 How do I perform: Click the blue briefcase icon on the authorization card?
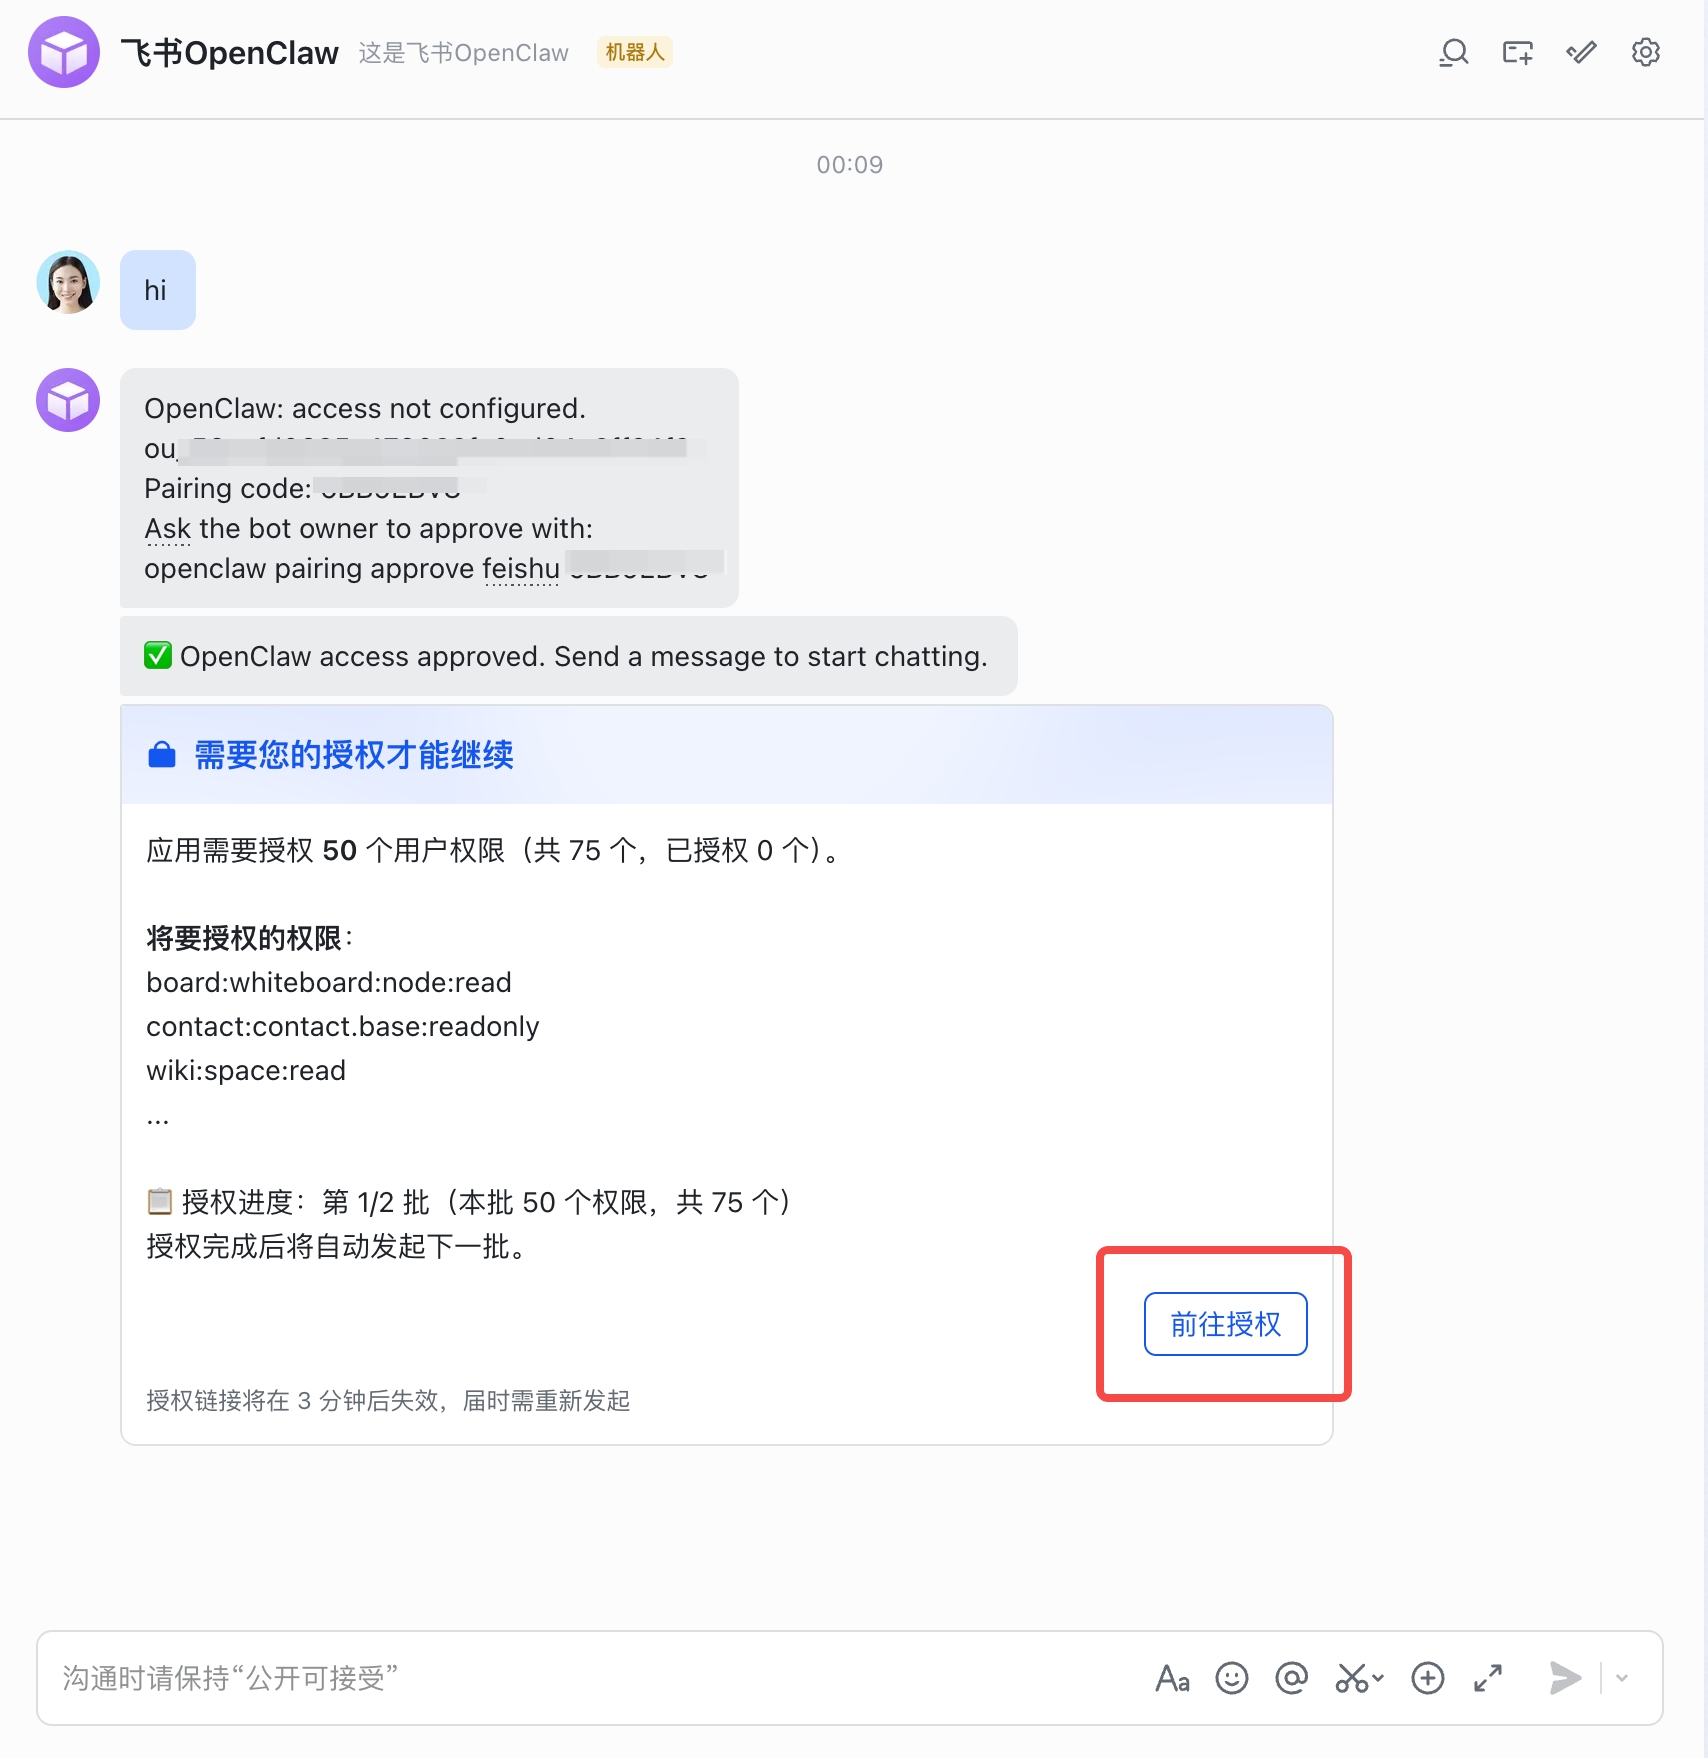coord(162,755)
